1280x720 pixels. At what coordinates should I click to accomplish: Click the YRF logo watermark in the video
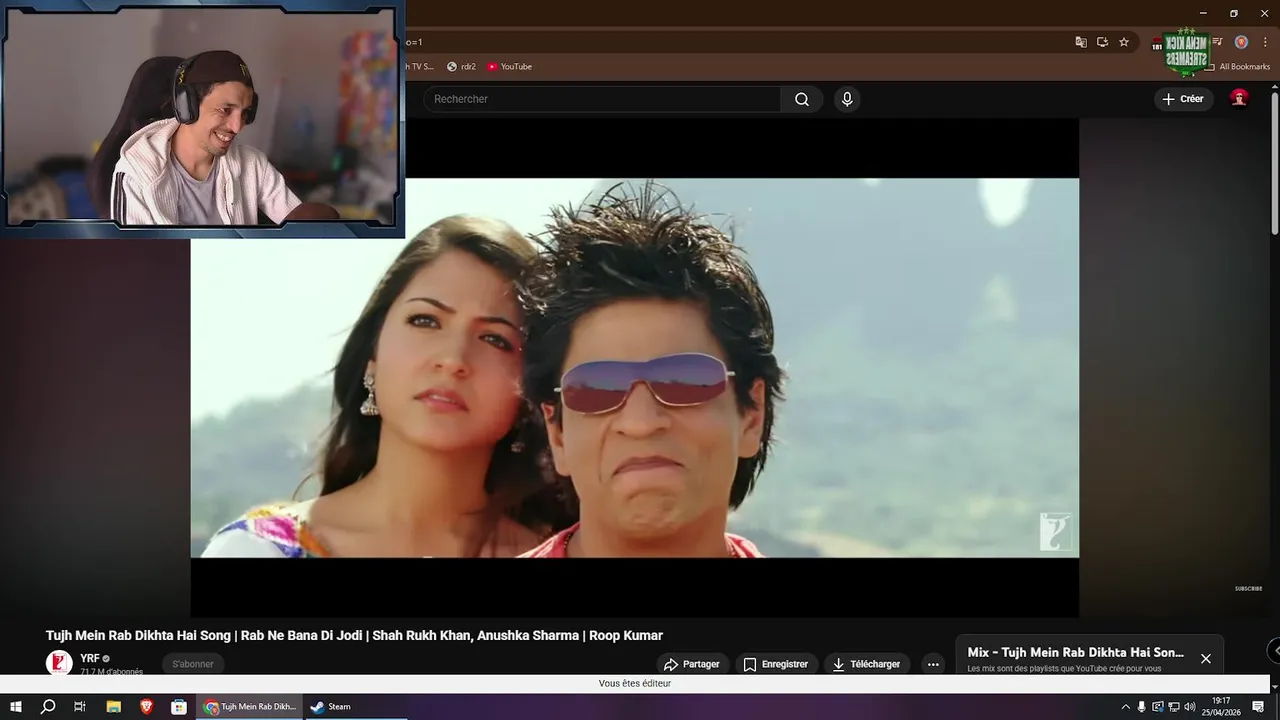click(1056, 532)
